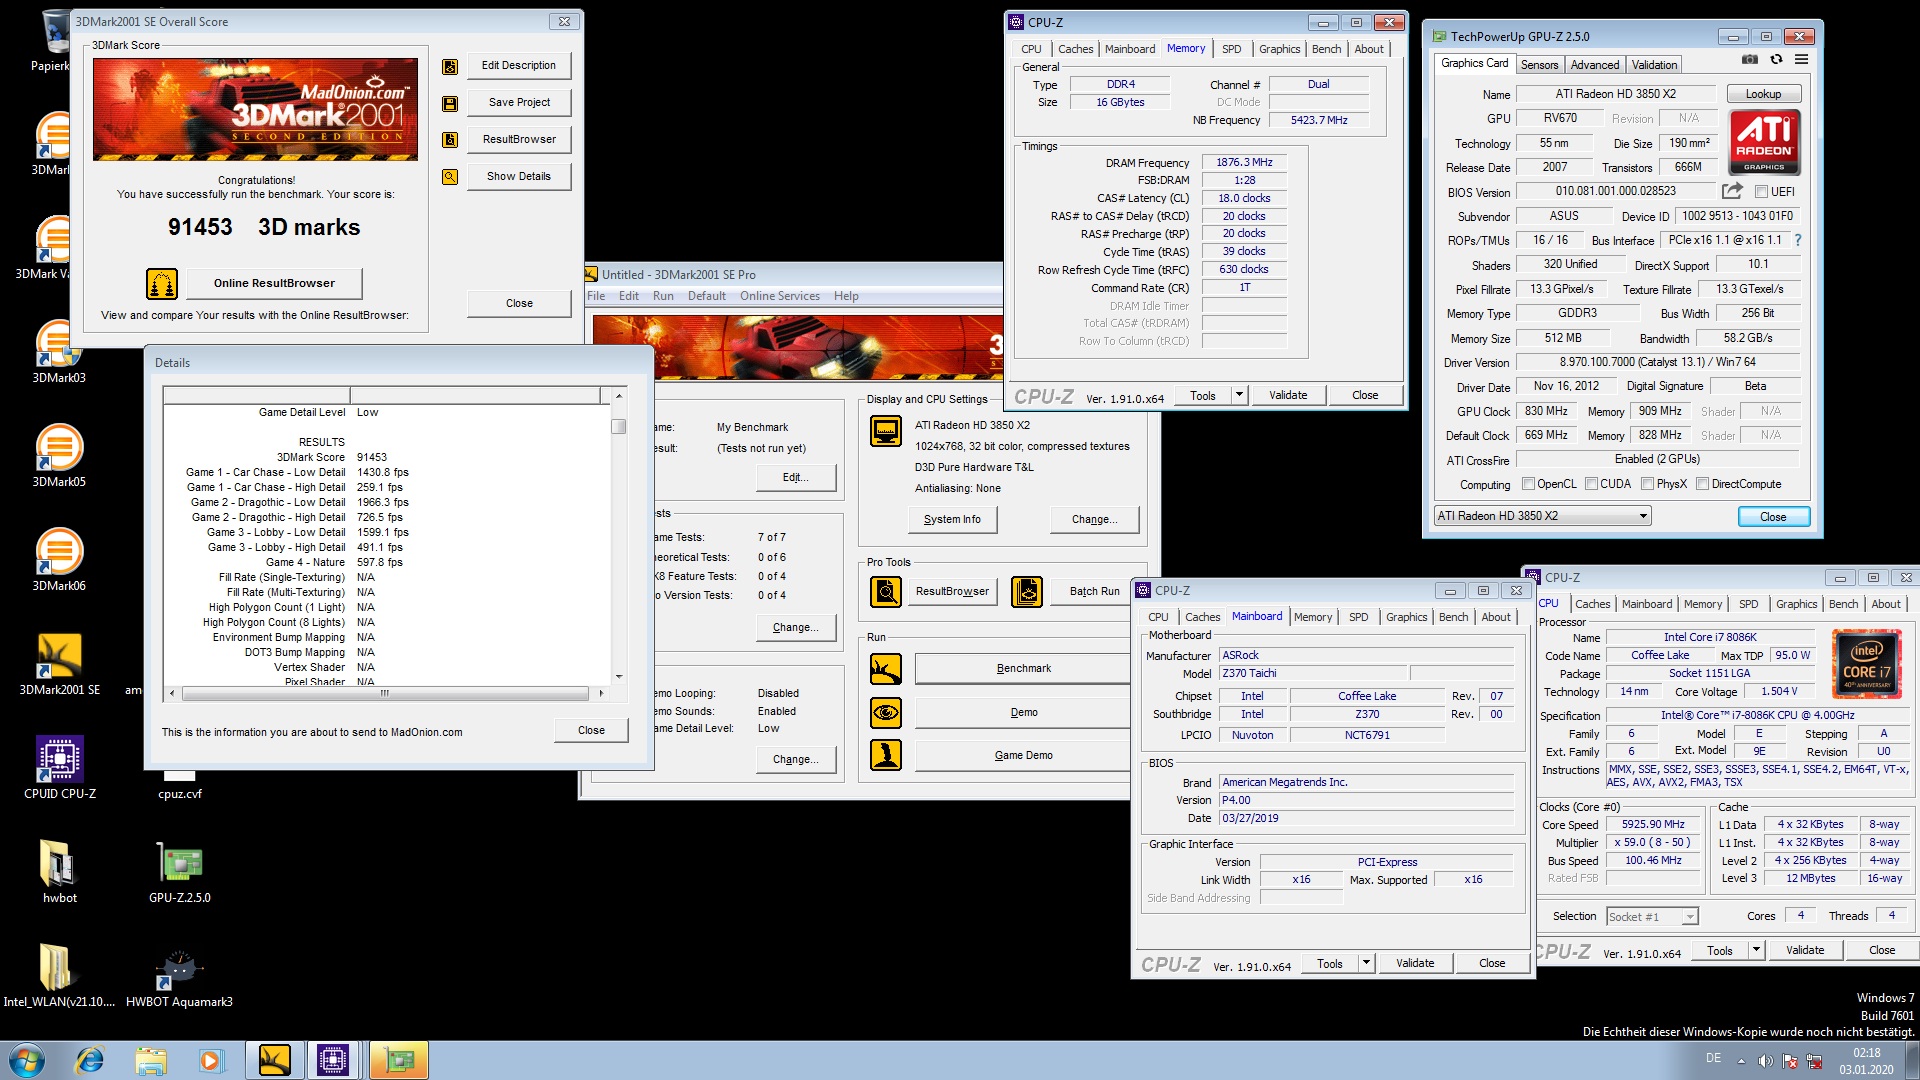Open the GPU selection dropdown in GPU-Z
The width and height of the screenshot is (1920, 1080).
(1542, 516)
